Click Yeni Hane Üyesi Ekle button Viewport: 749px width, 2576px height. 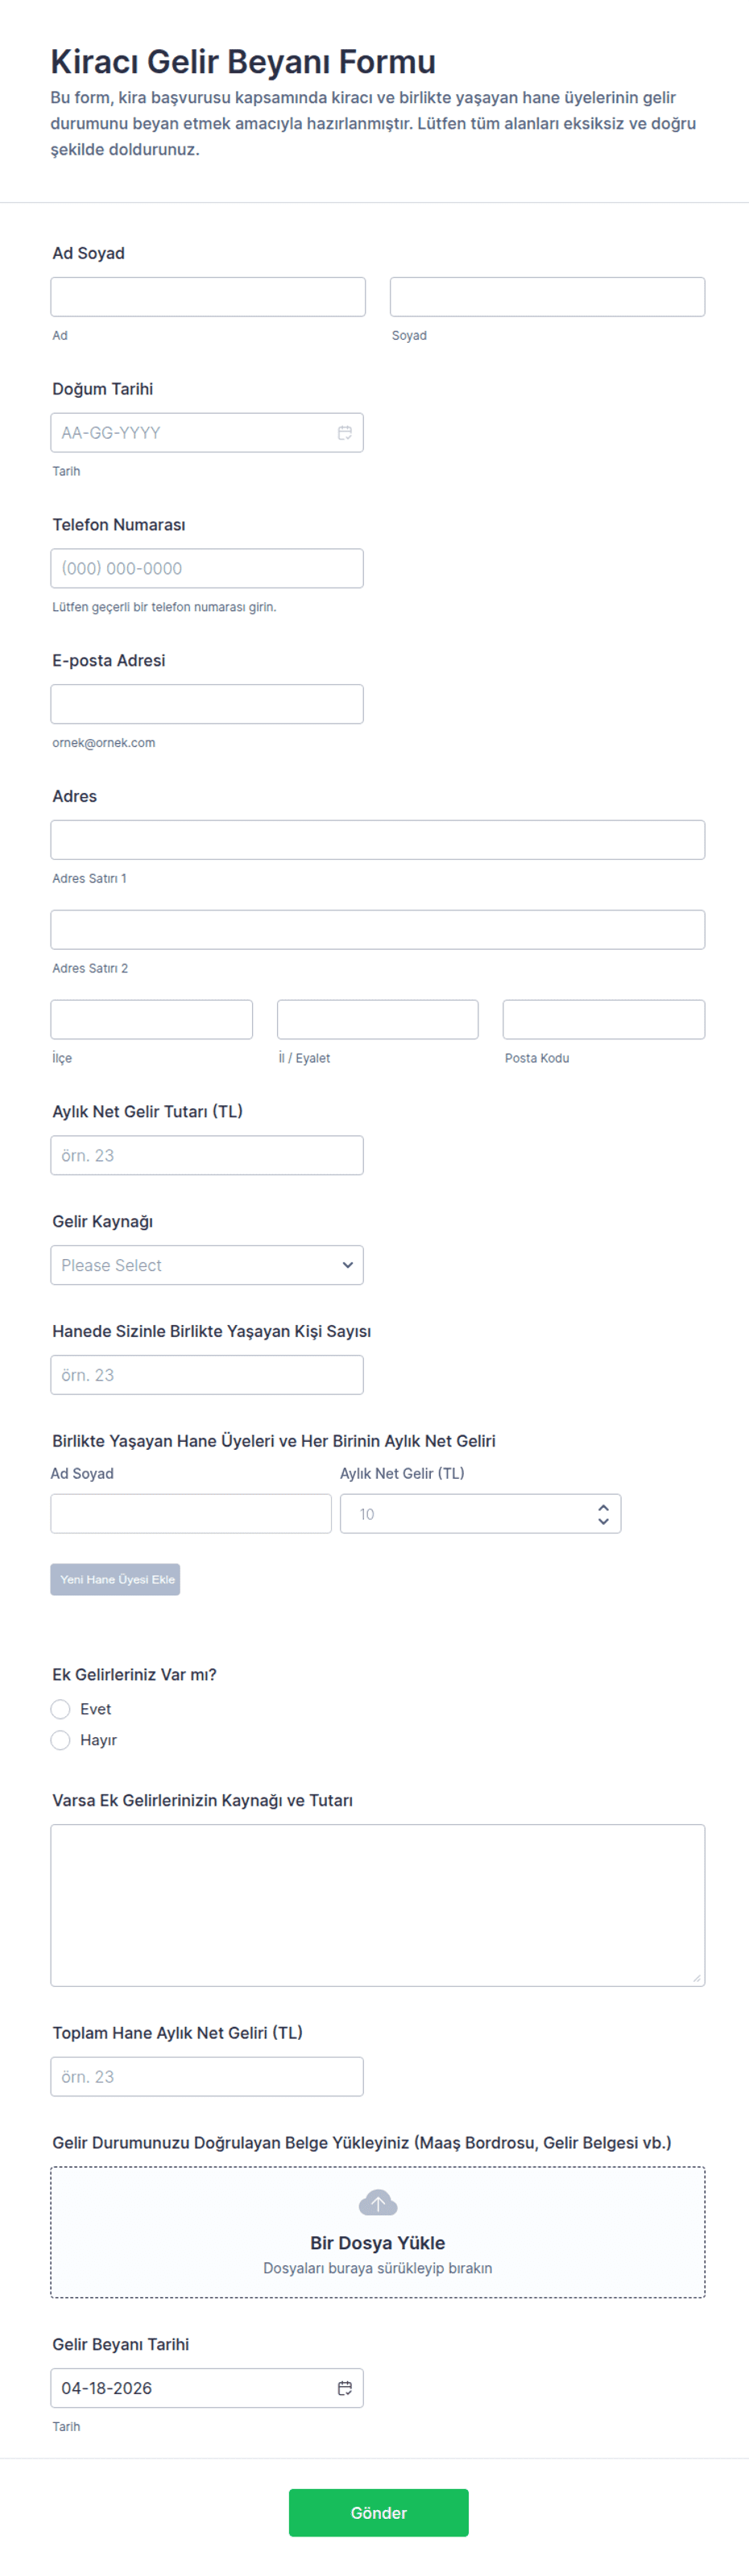pyautogui.click(x=115, y=1579)
